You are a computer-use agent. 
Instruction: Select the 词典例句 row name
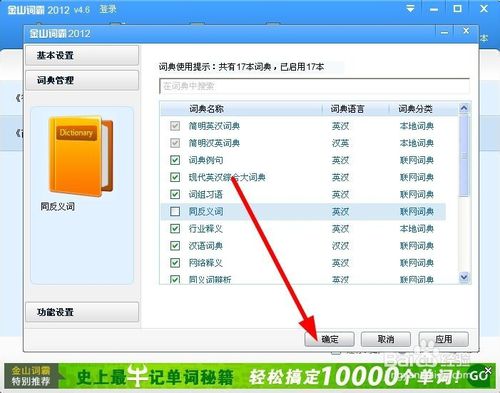pos(206,160)
